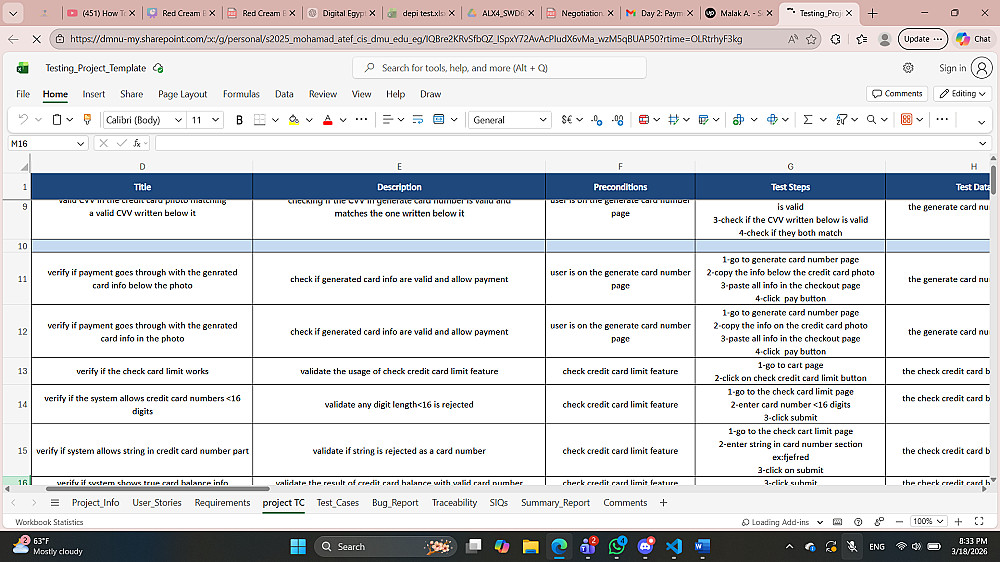This screenshot has width=1000, height=562.
Task: Open WhatsApp from the taskbar
Action: pos(617,547)
